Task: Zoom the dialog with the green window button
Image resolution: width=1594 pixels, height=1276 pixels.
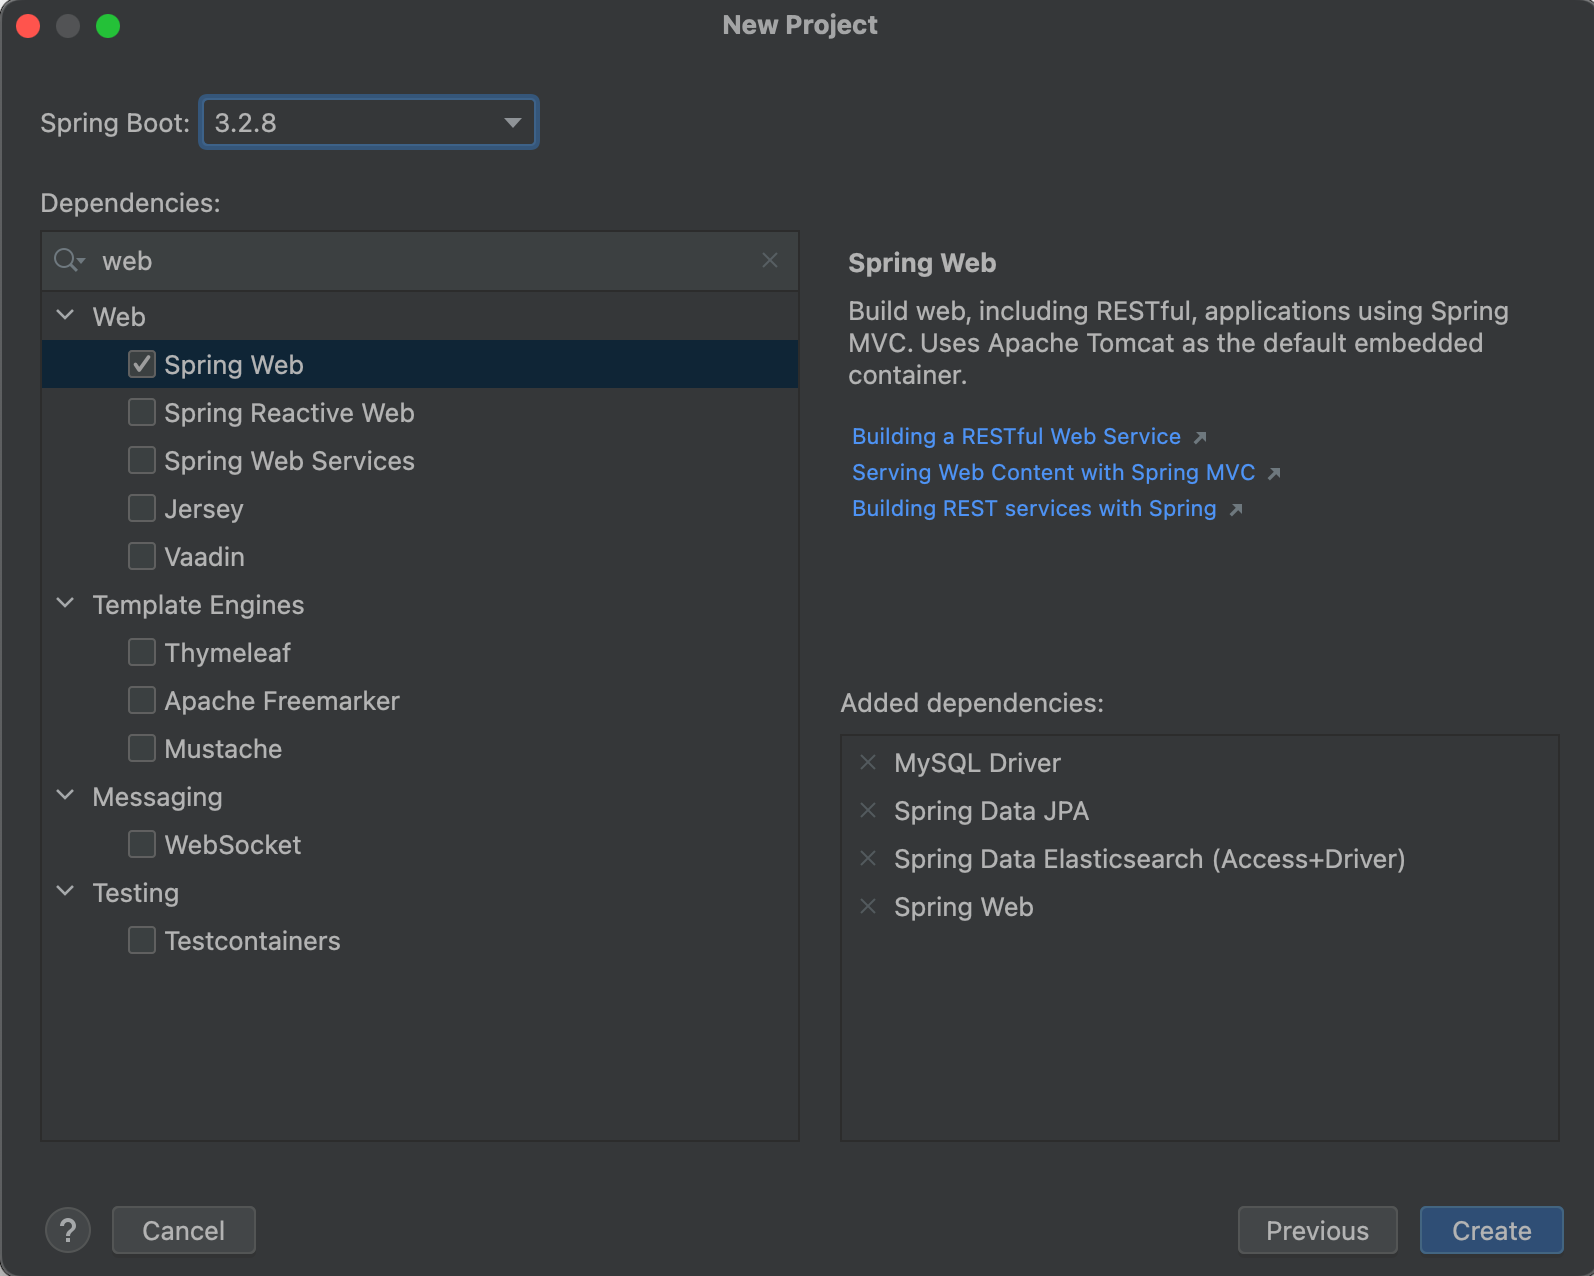Action: (x=108, y=26)
